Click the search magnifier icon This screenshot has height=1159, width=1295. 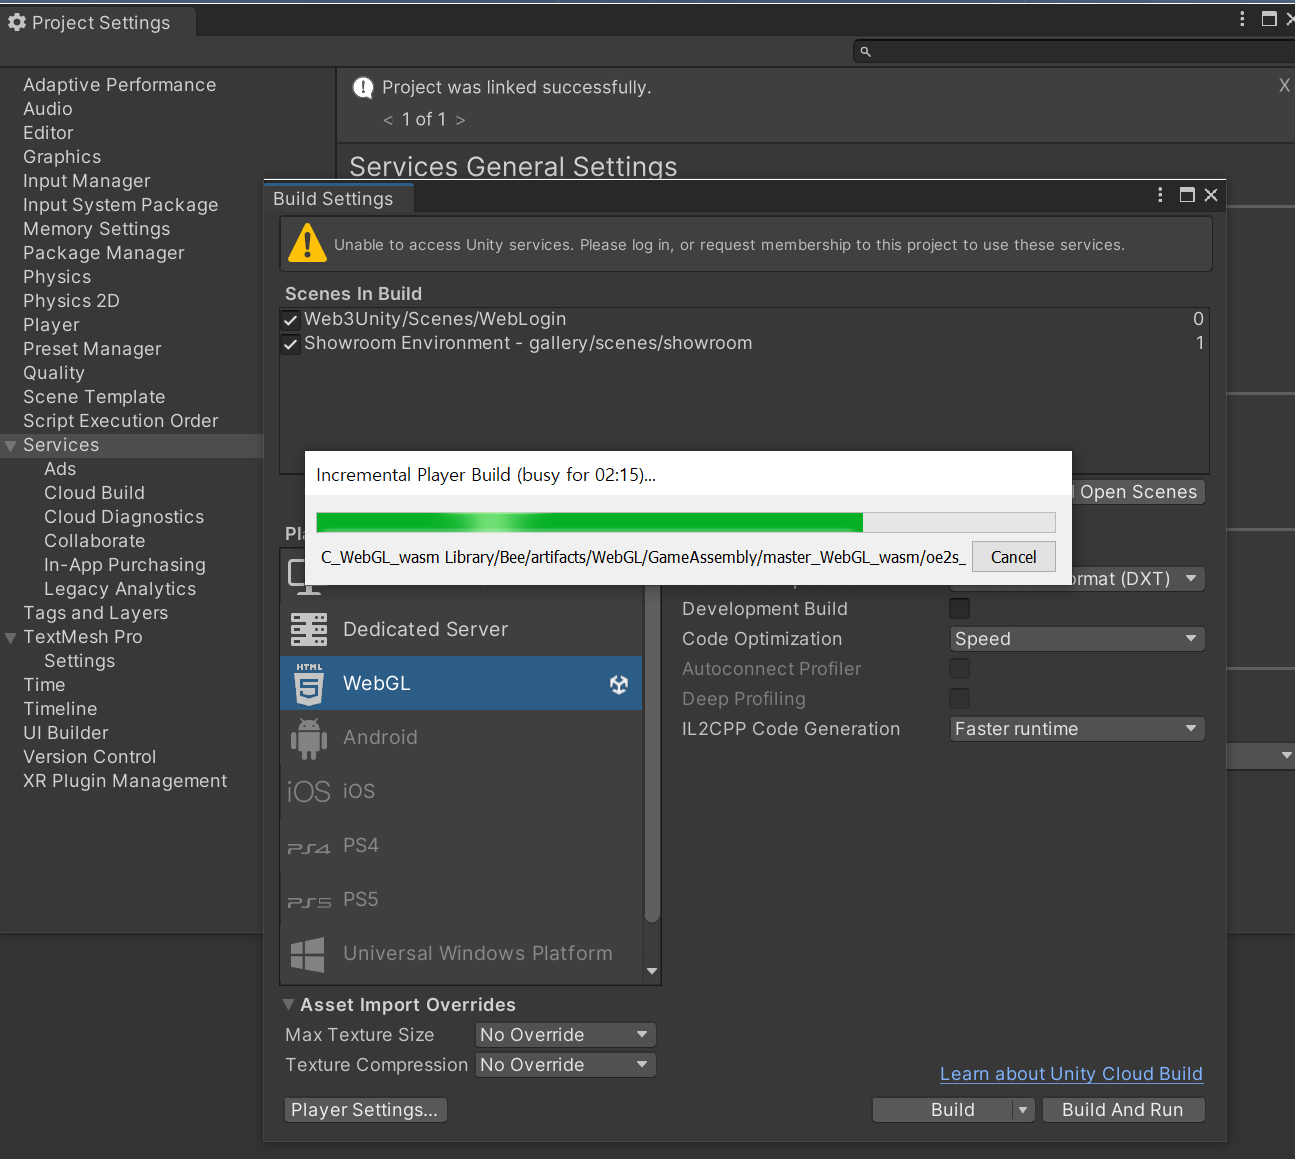click(866, 52)
